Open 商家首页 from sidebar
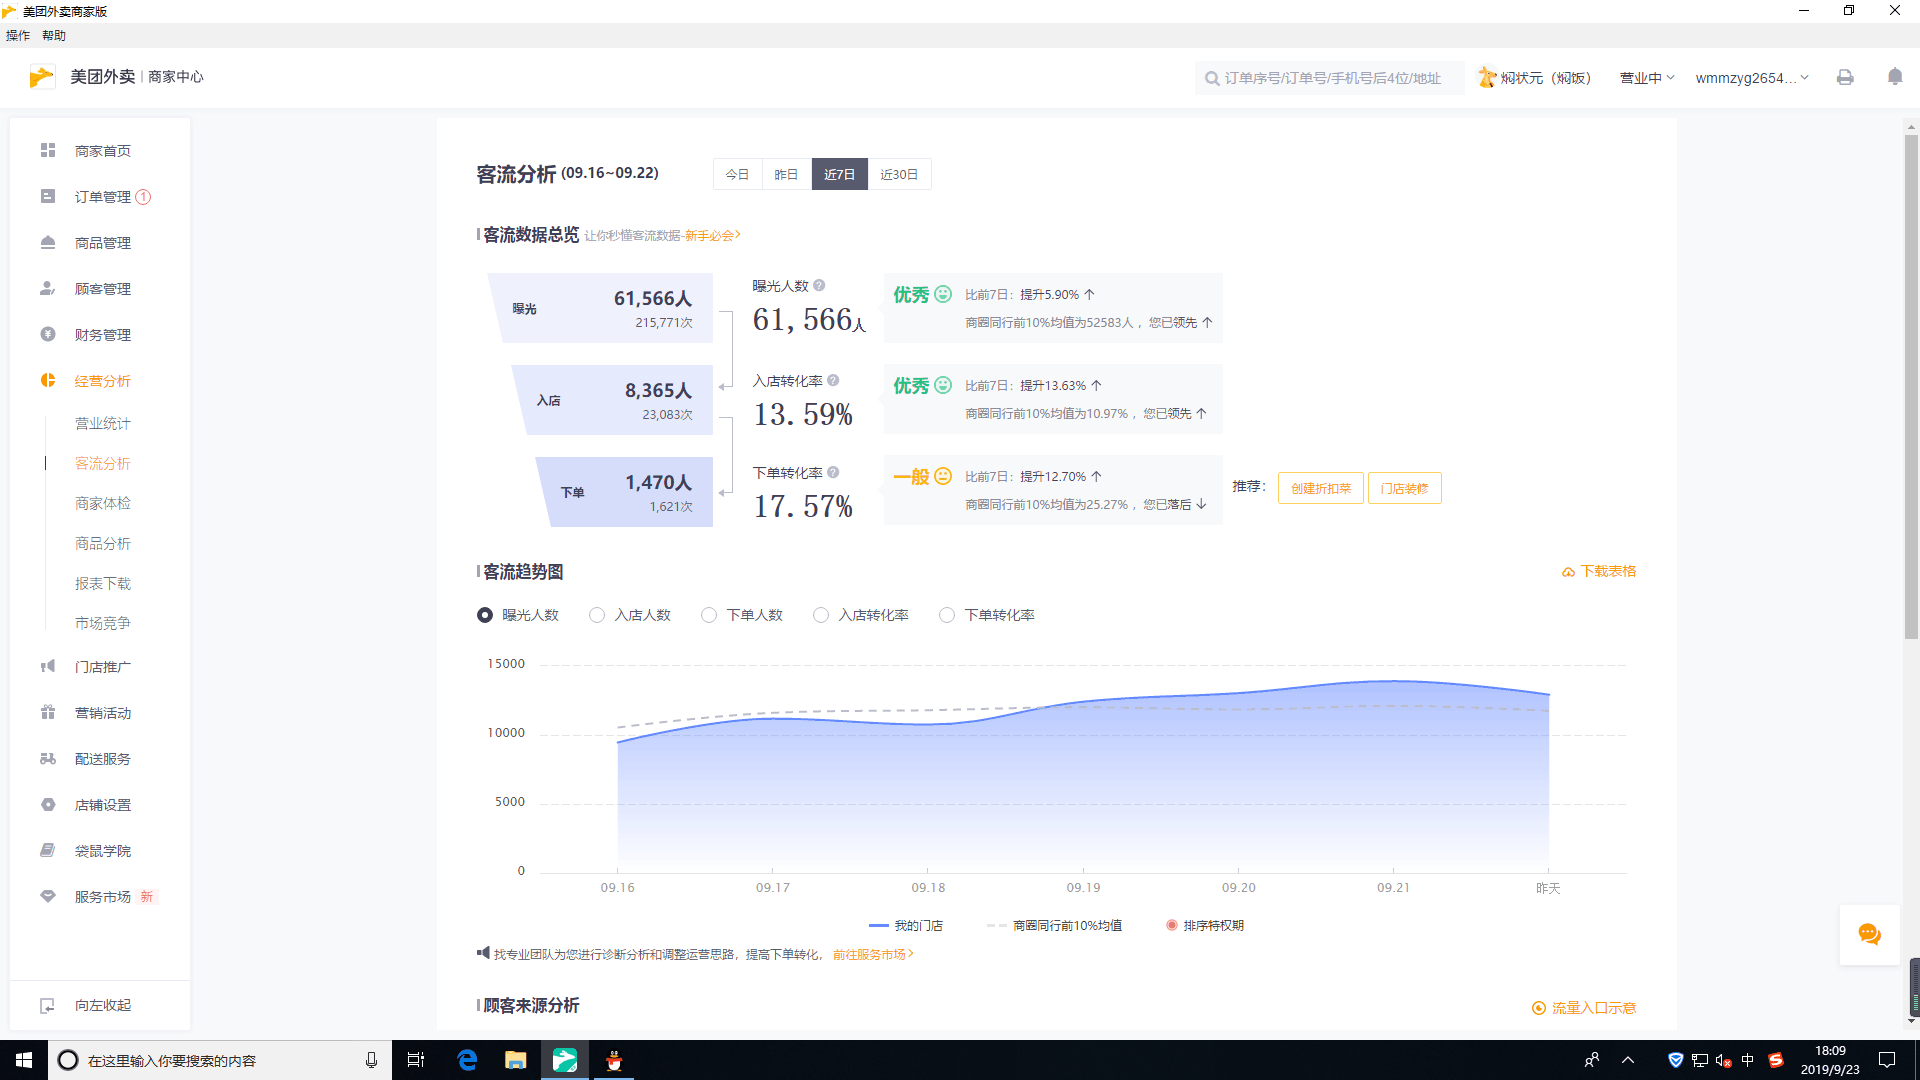Viewport: 1920px width, 1080px height. coord(102,151)
